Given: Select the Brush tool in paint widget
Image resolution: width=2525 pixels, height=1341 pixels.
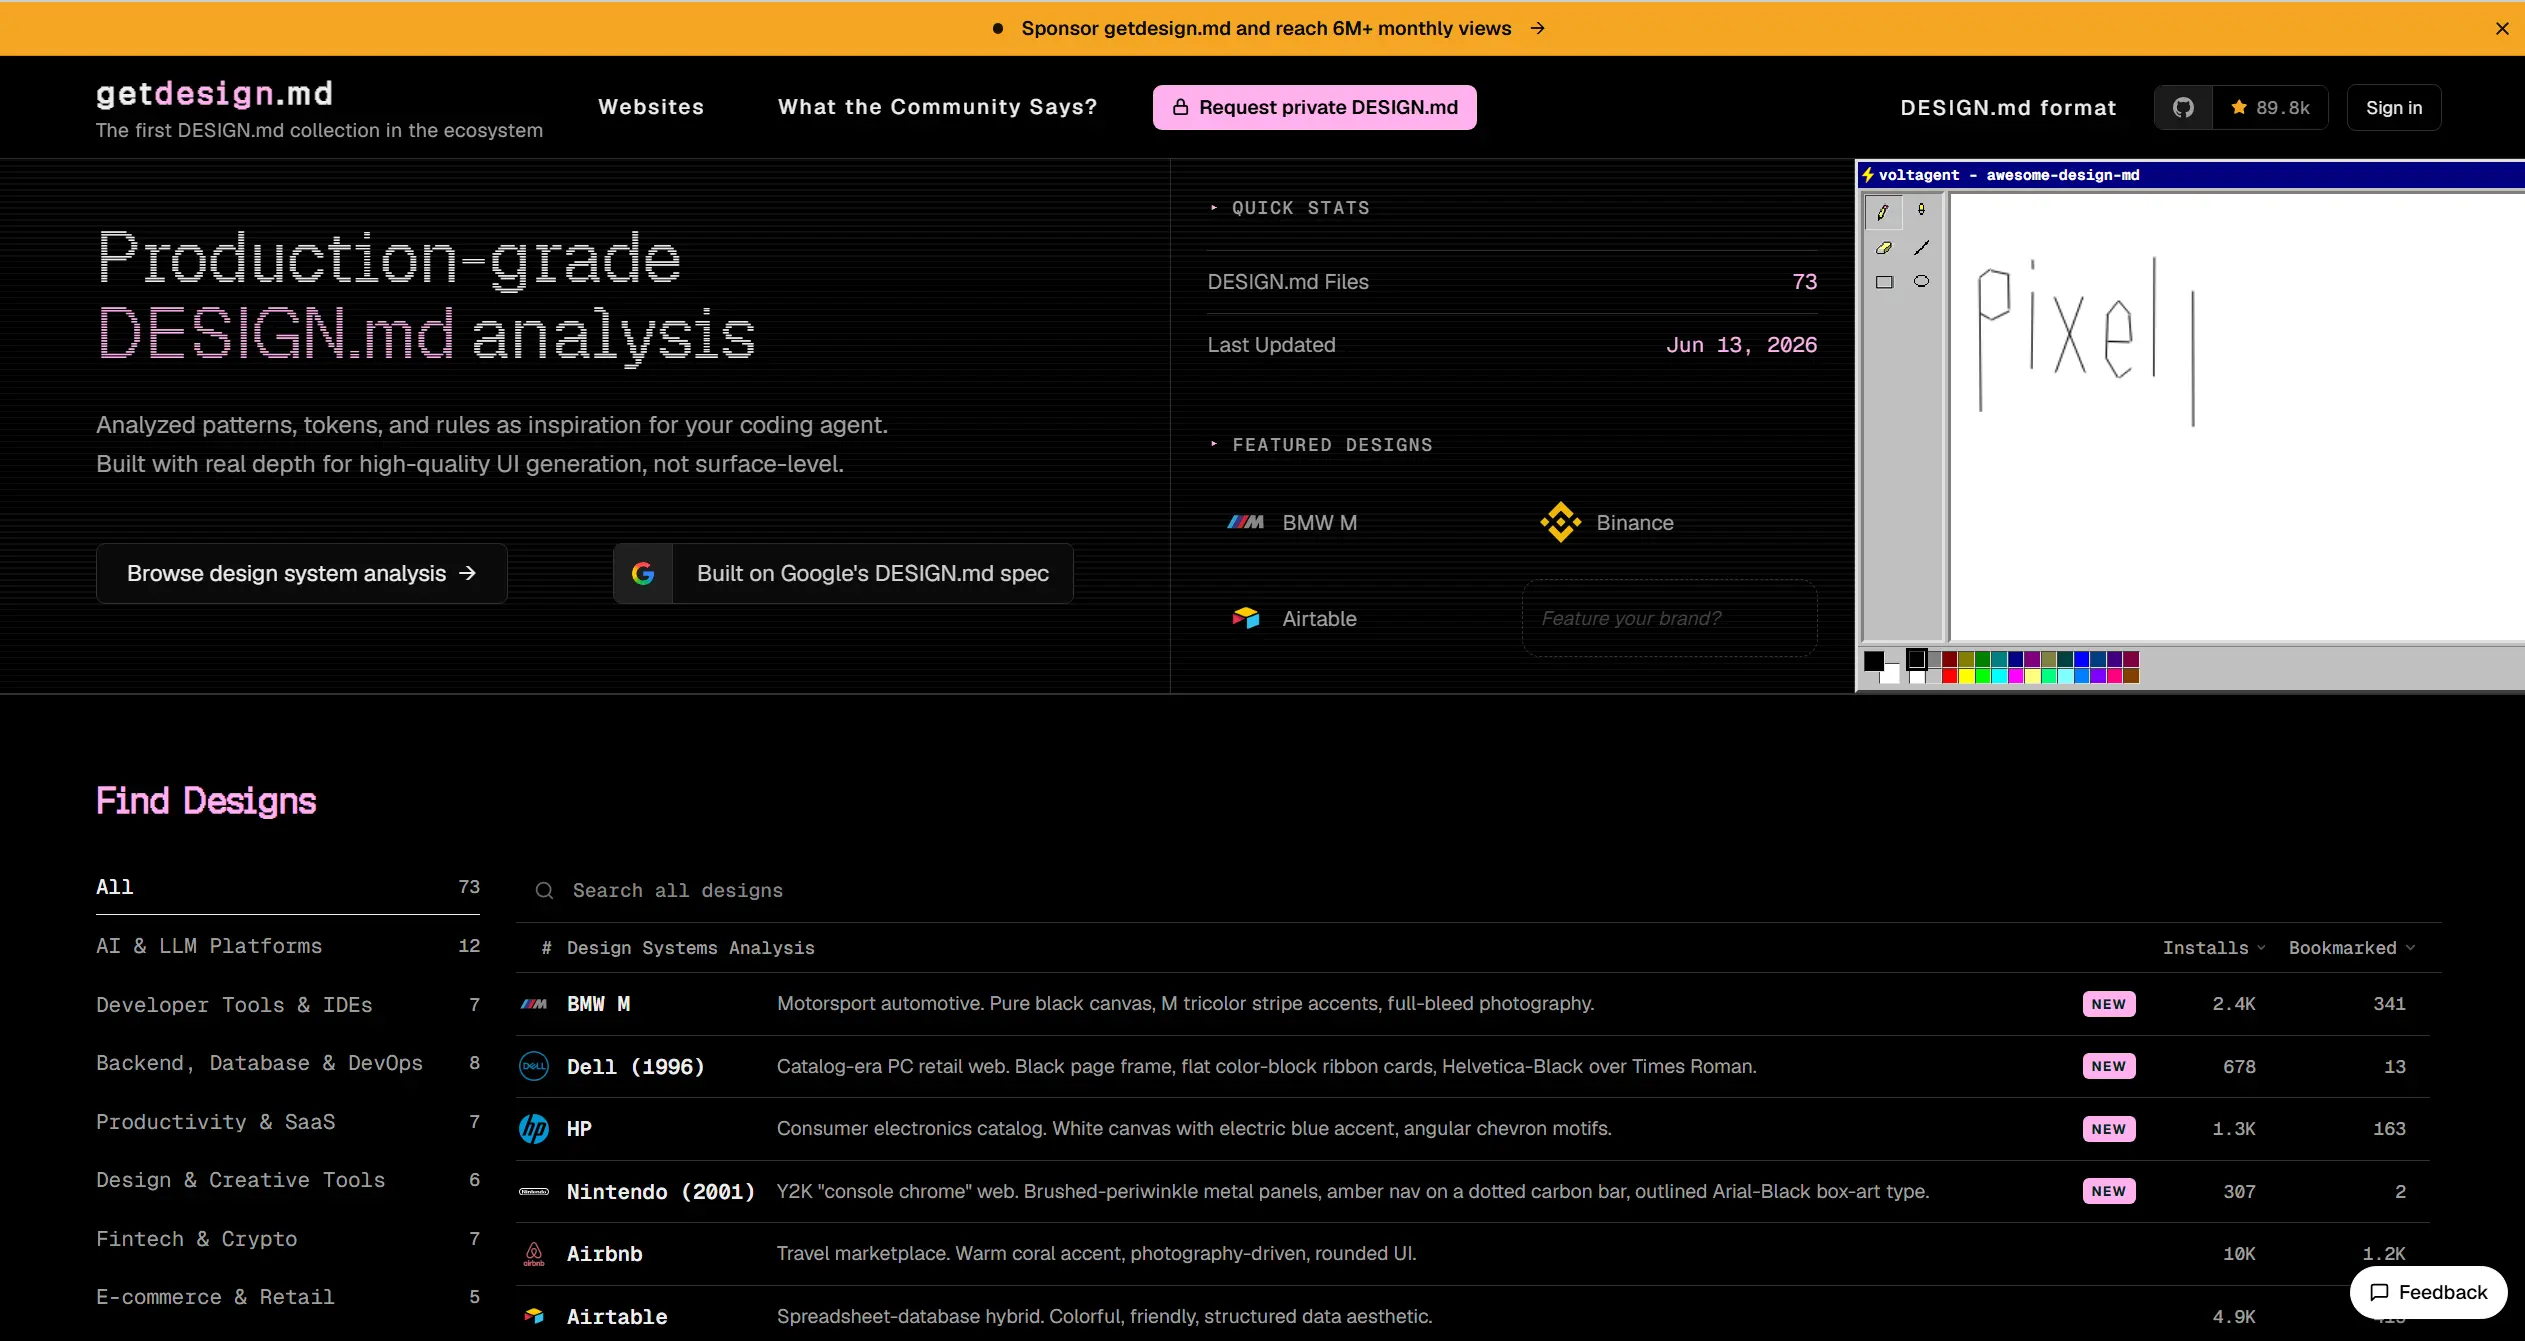Looking at the screenshot, I should tap(1921, 210).
